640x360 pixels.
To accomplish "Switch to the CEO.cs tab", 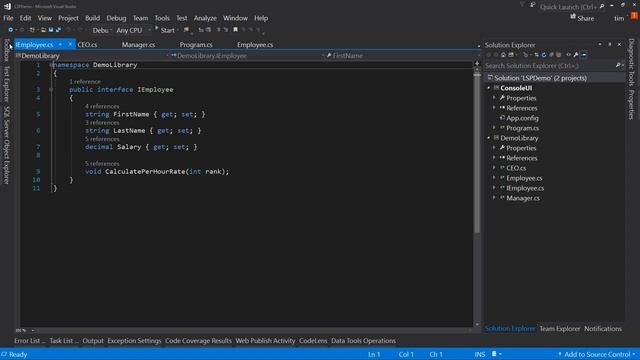I will pyautogui.click(x=87, y=44).
